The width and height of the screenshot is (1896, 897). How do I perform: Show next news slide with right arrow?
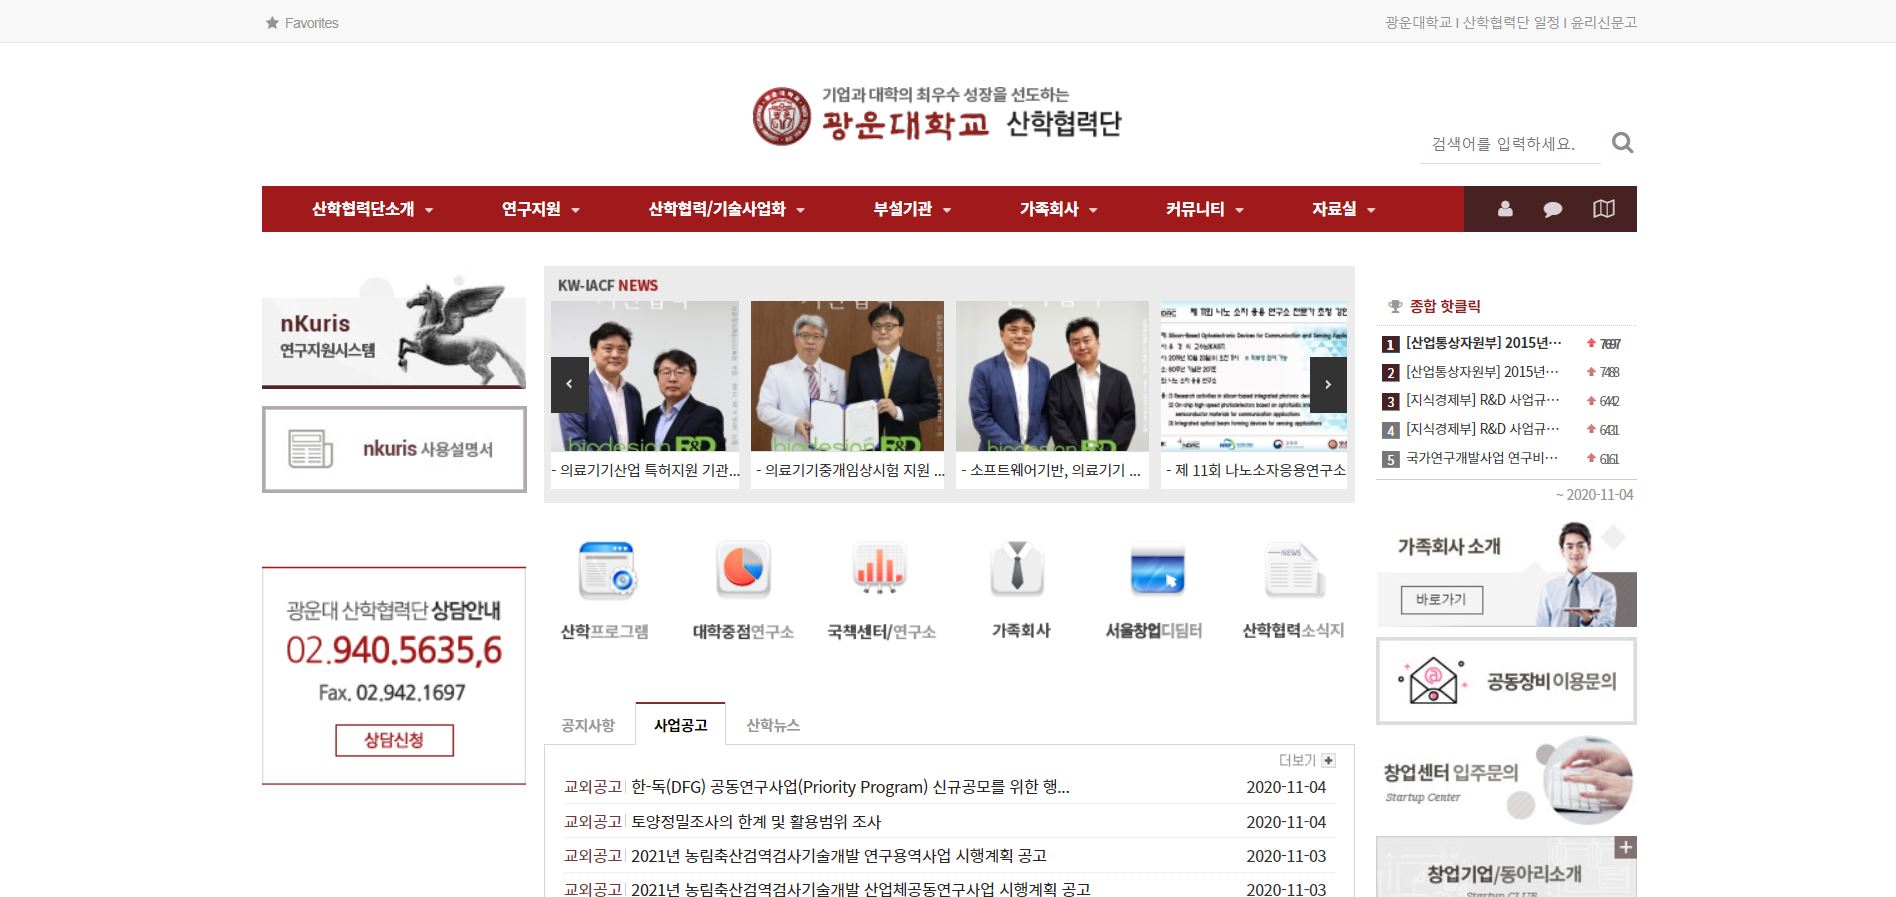point(1328,385)
